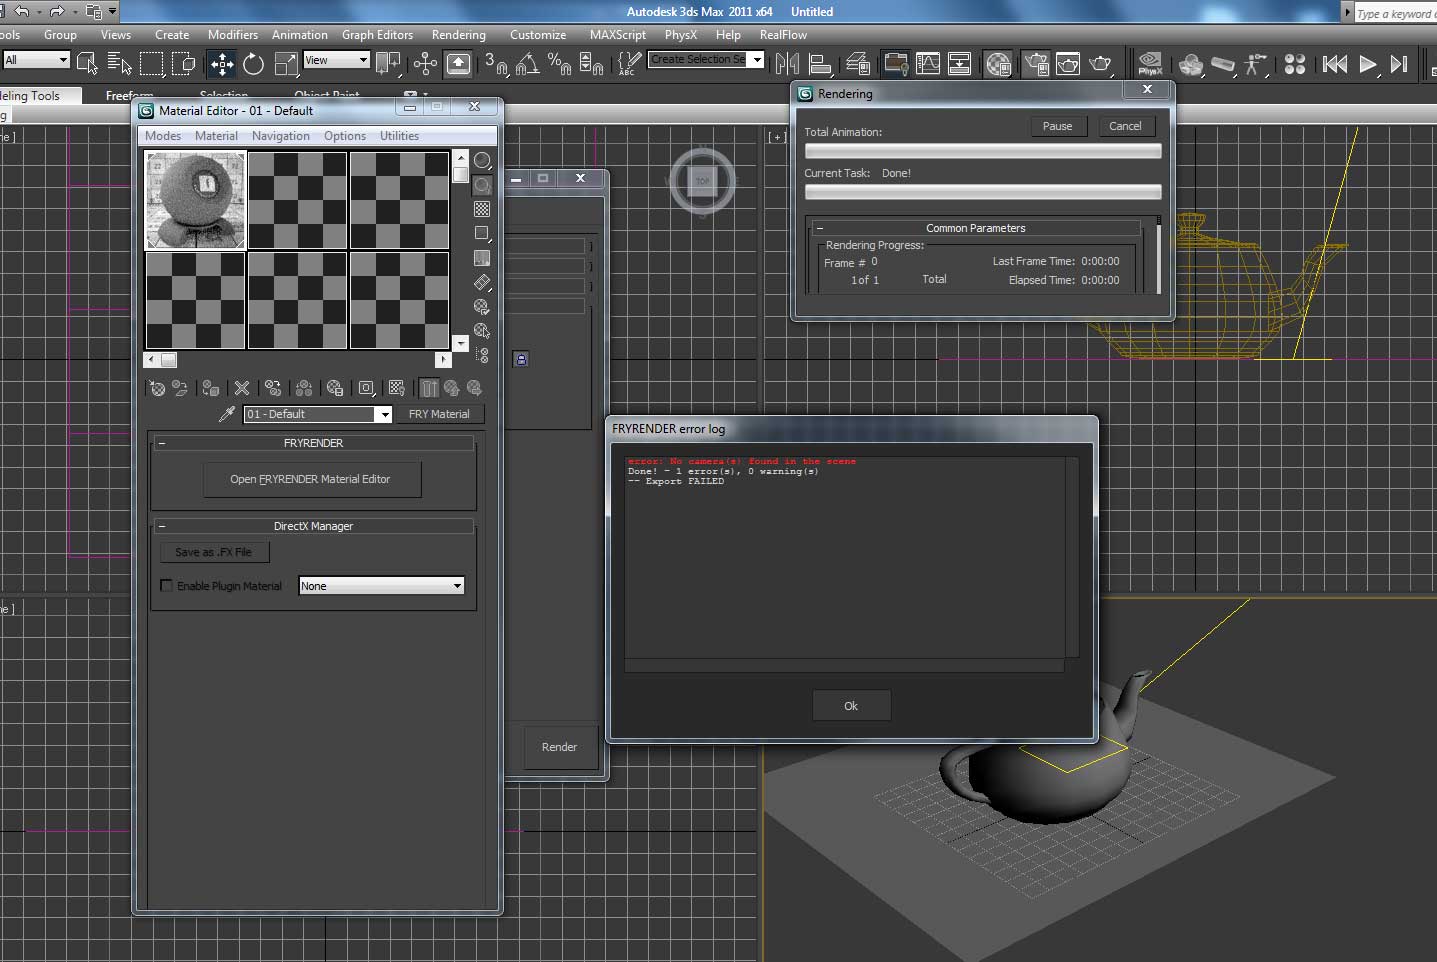This screenshot has width=1437, height=962.
Task: Click Get Material icon
Action: (157, 388)
